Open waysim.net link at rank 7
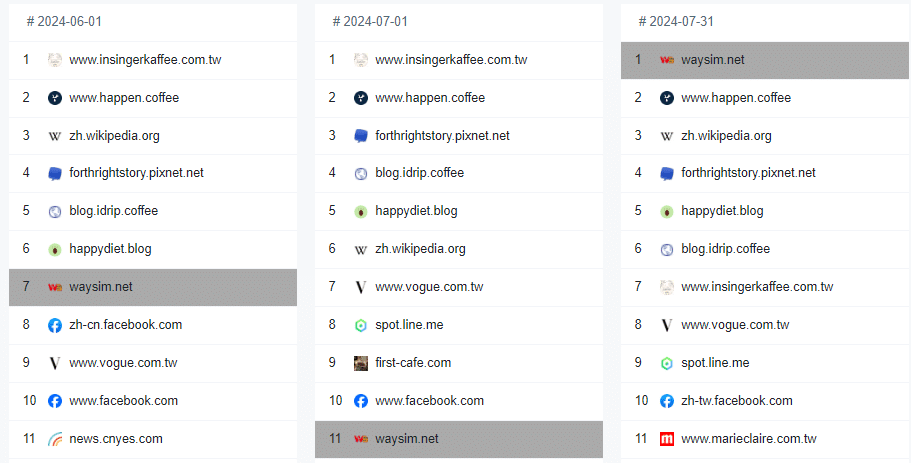 click(x=101, y=287)
